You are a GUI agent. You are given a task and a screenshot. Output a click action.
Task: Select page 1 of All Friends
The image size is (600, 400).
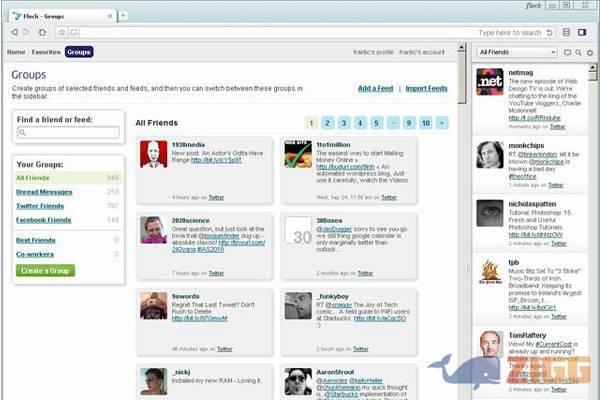tap(311, 123)
